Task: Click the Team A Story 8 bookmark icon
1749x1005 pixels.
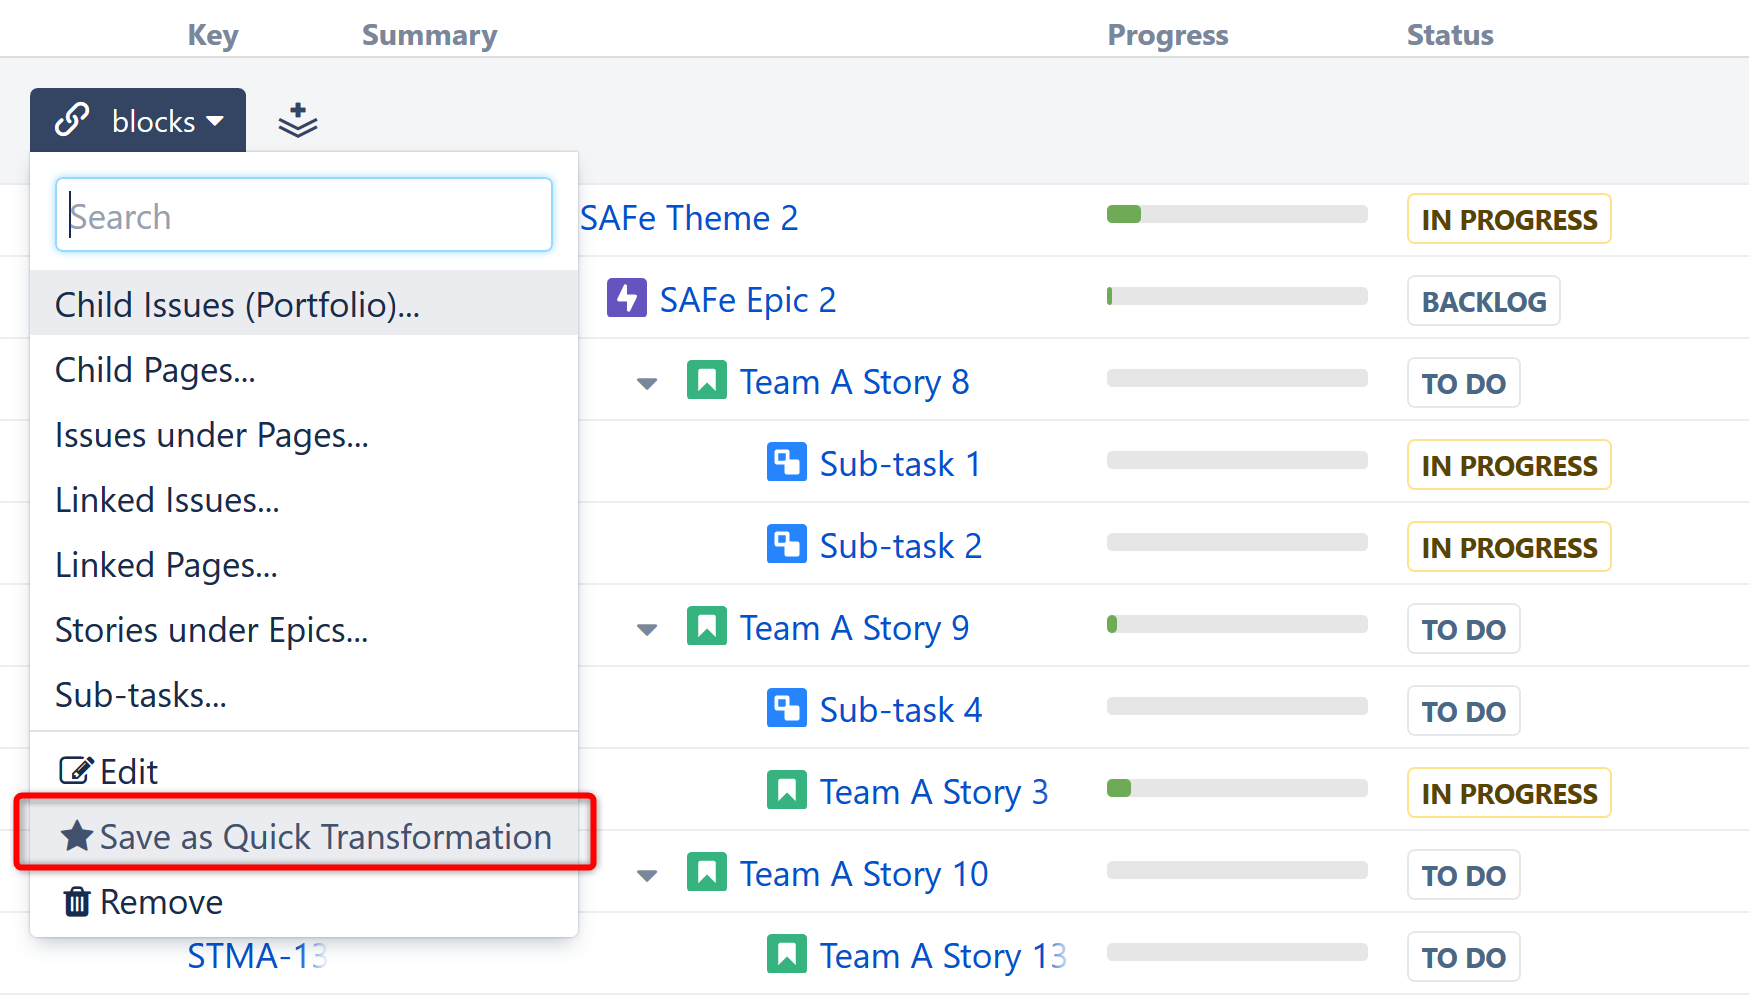Action: pos(706,381)
